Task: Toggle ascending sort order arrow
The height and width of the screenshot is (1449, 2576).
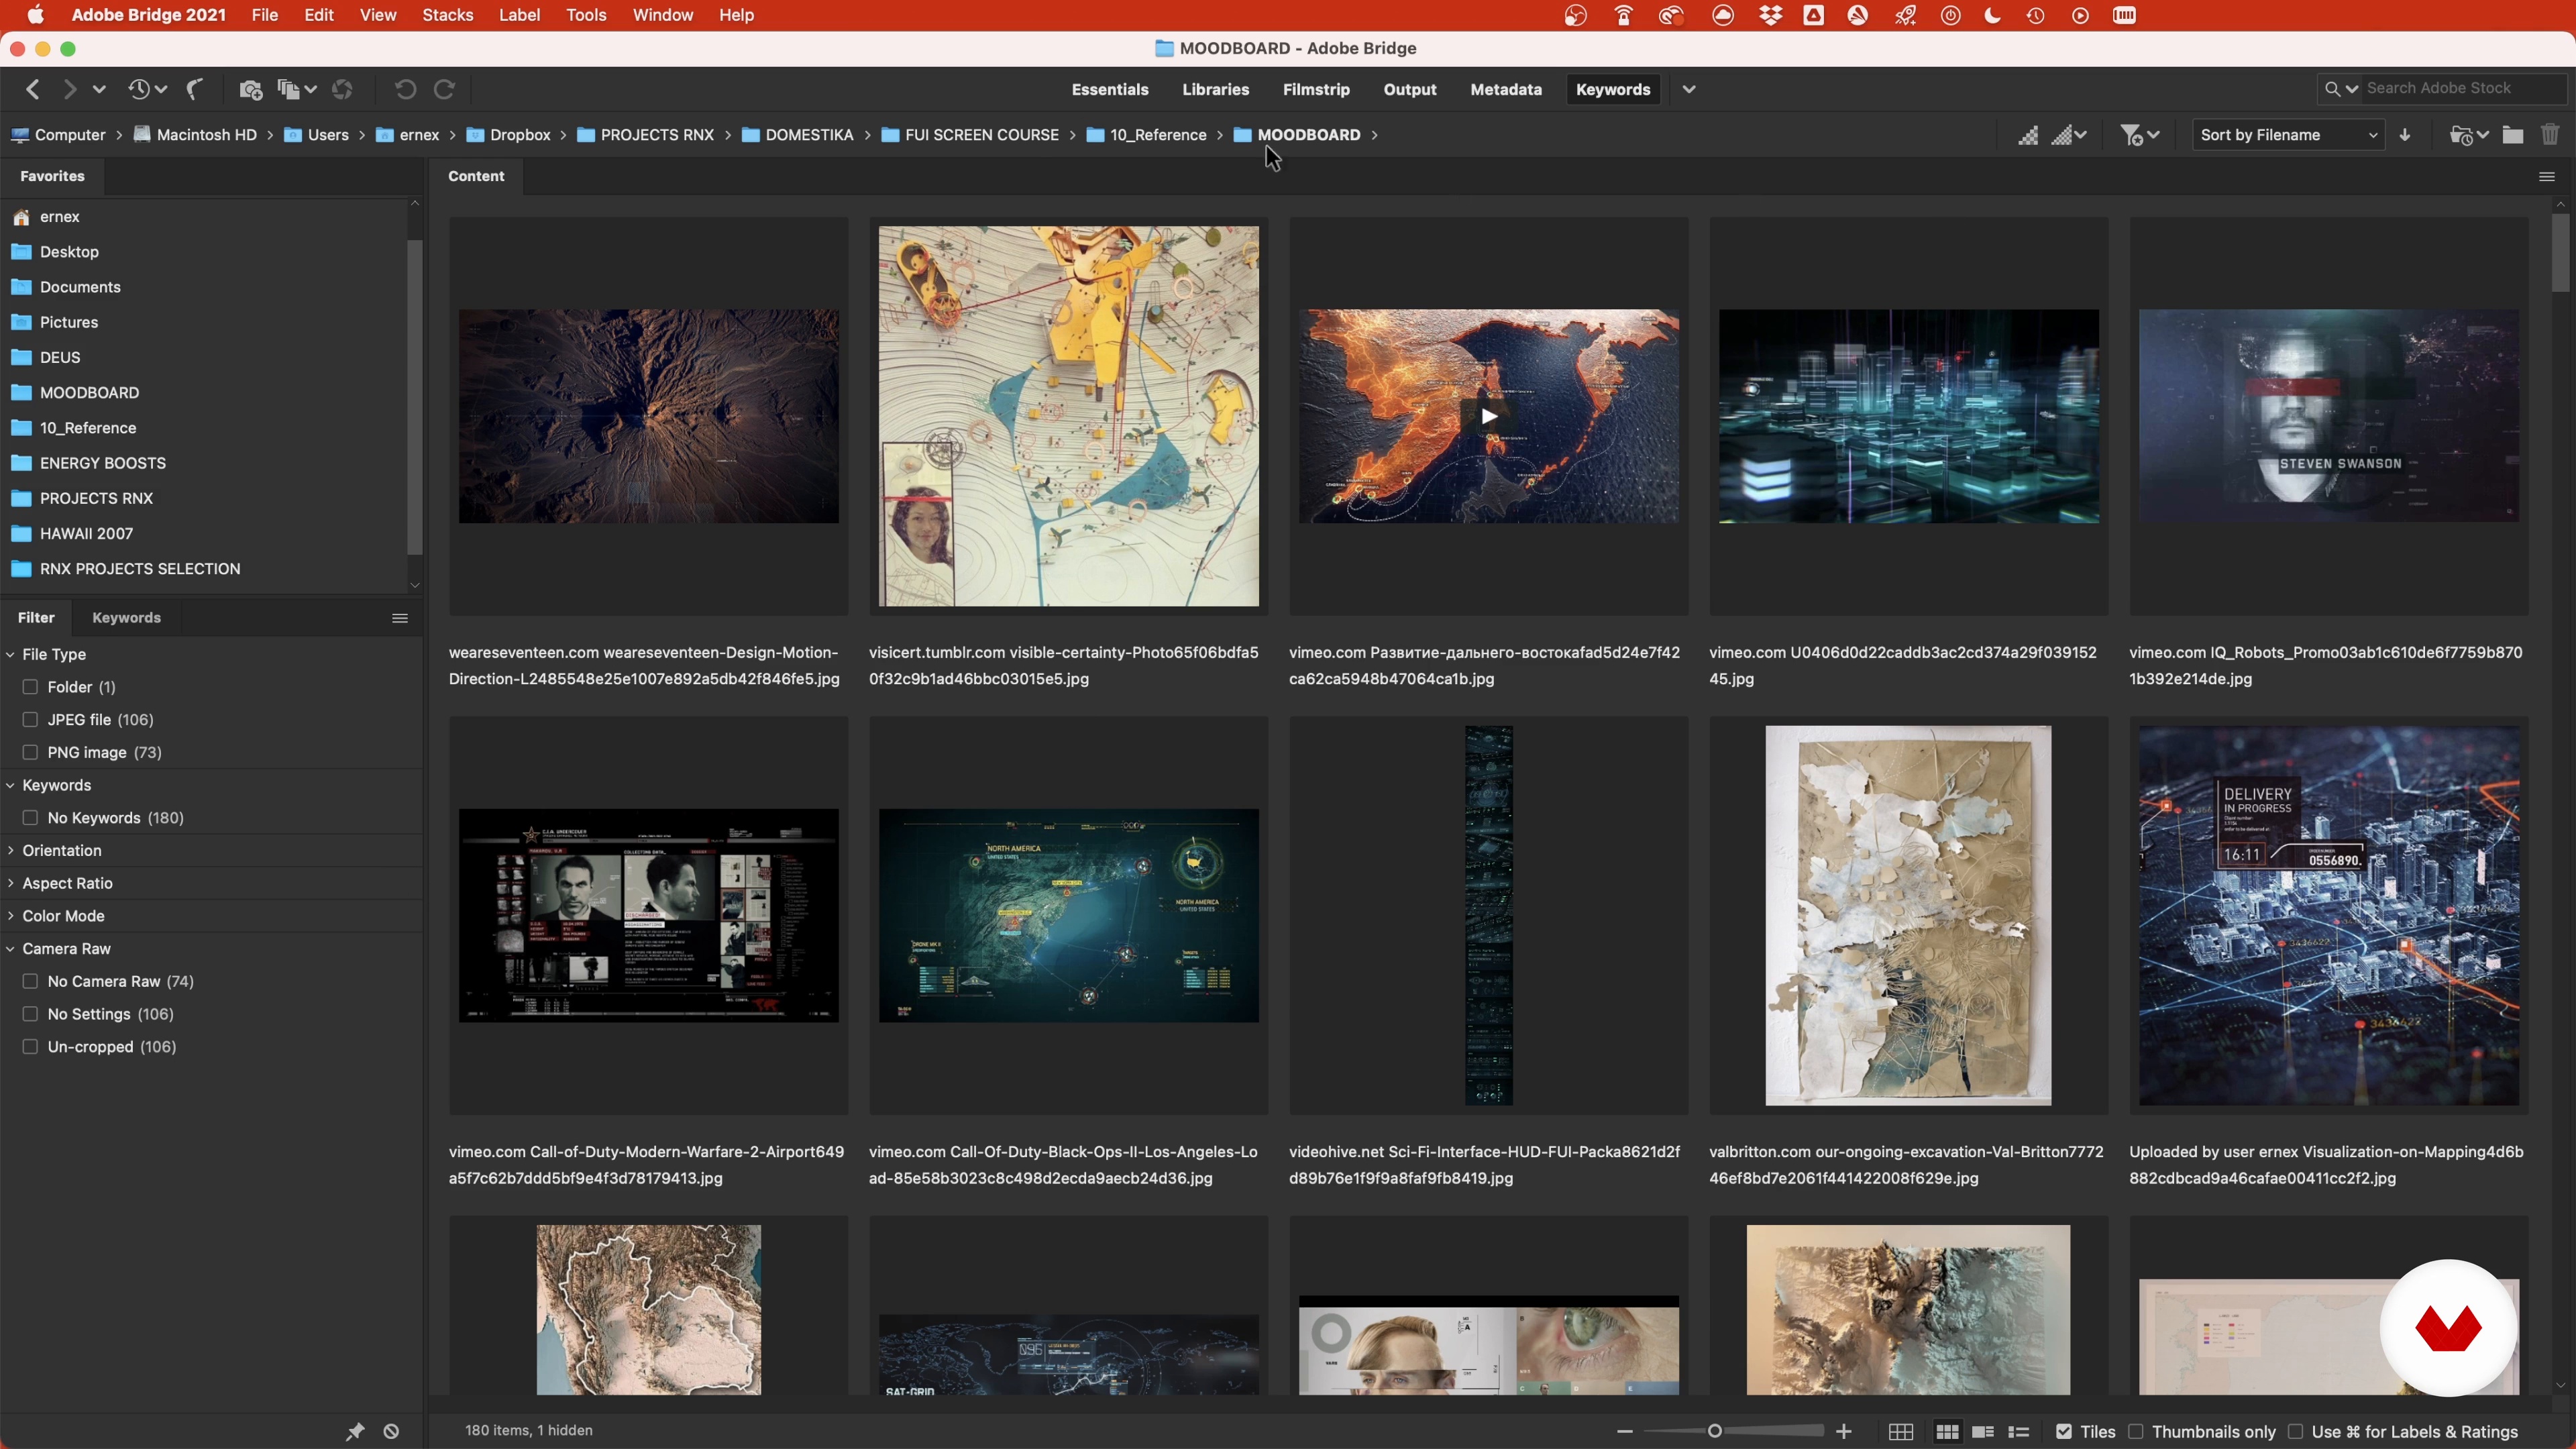Action: coord(2405,135)
